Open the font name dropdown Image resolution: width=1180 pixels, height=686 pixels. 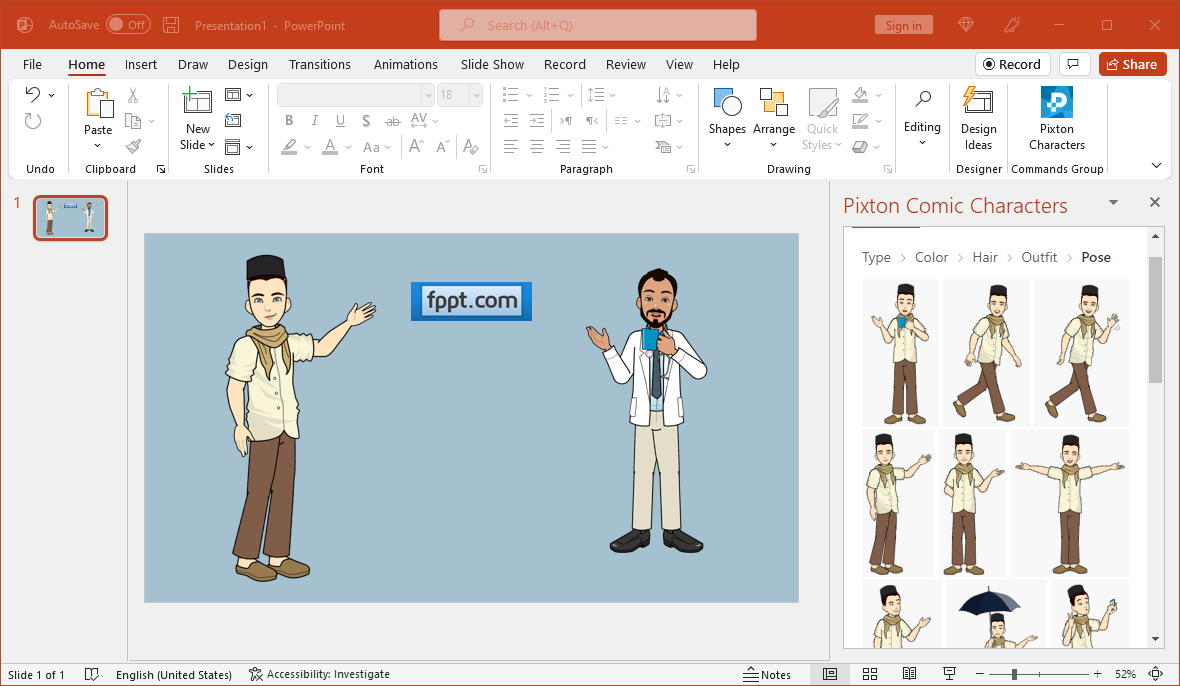click(428, 95)
